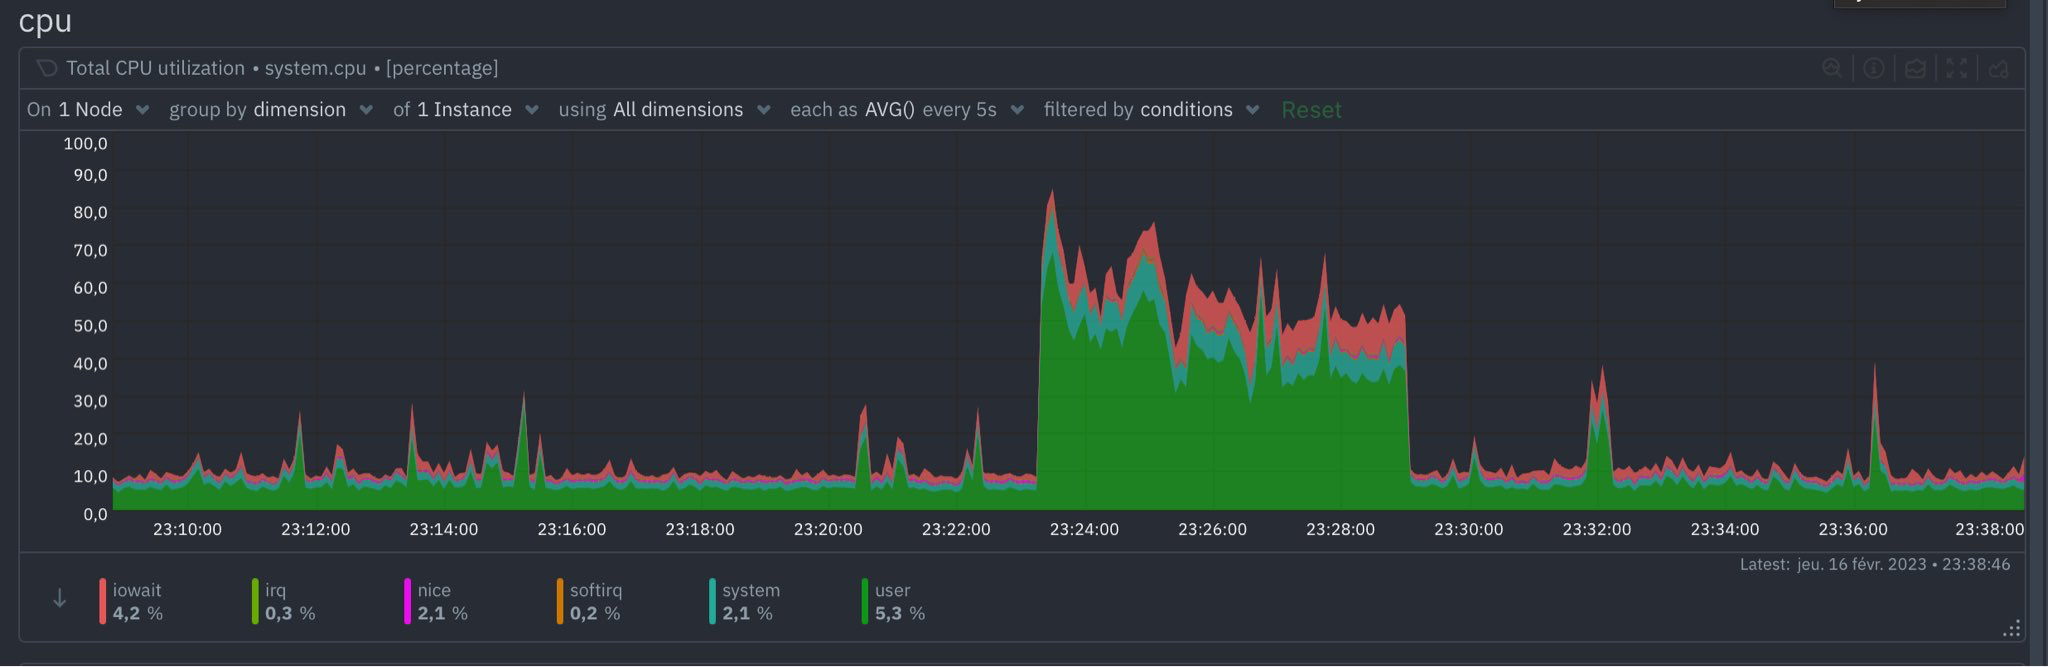Toggle the system dimension in the legend
Viewport: 2048px width, 667px height.
[749, 601]
